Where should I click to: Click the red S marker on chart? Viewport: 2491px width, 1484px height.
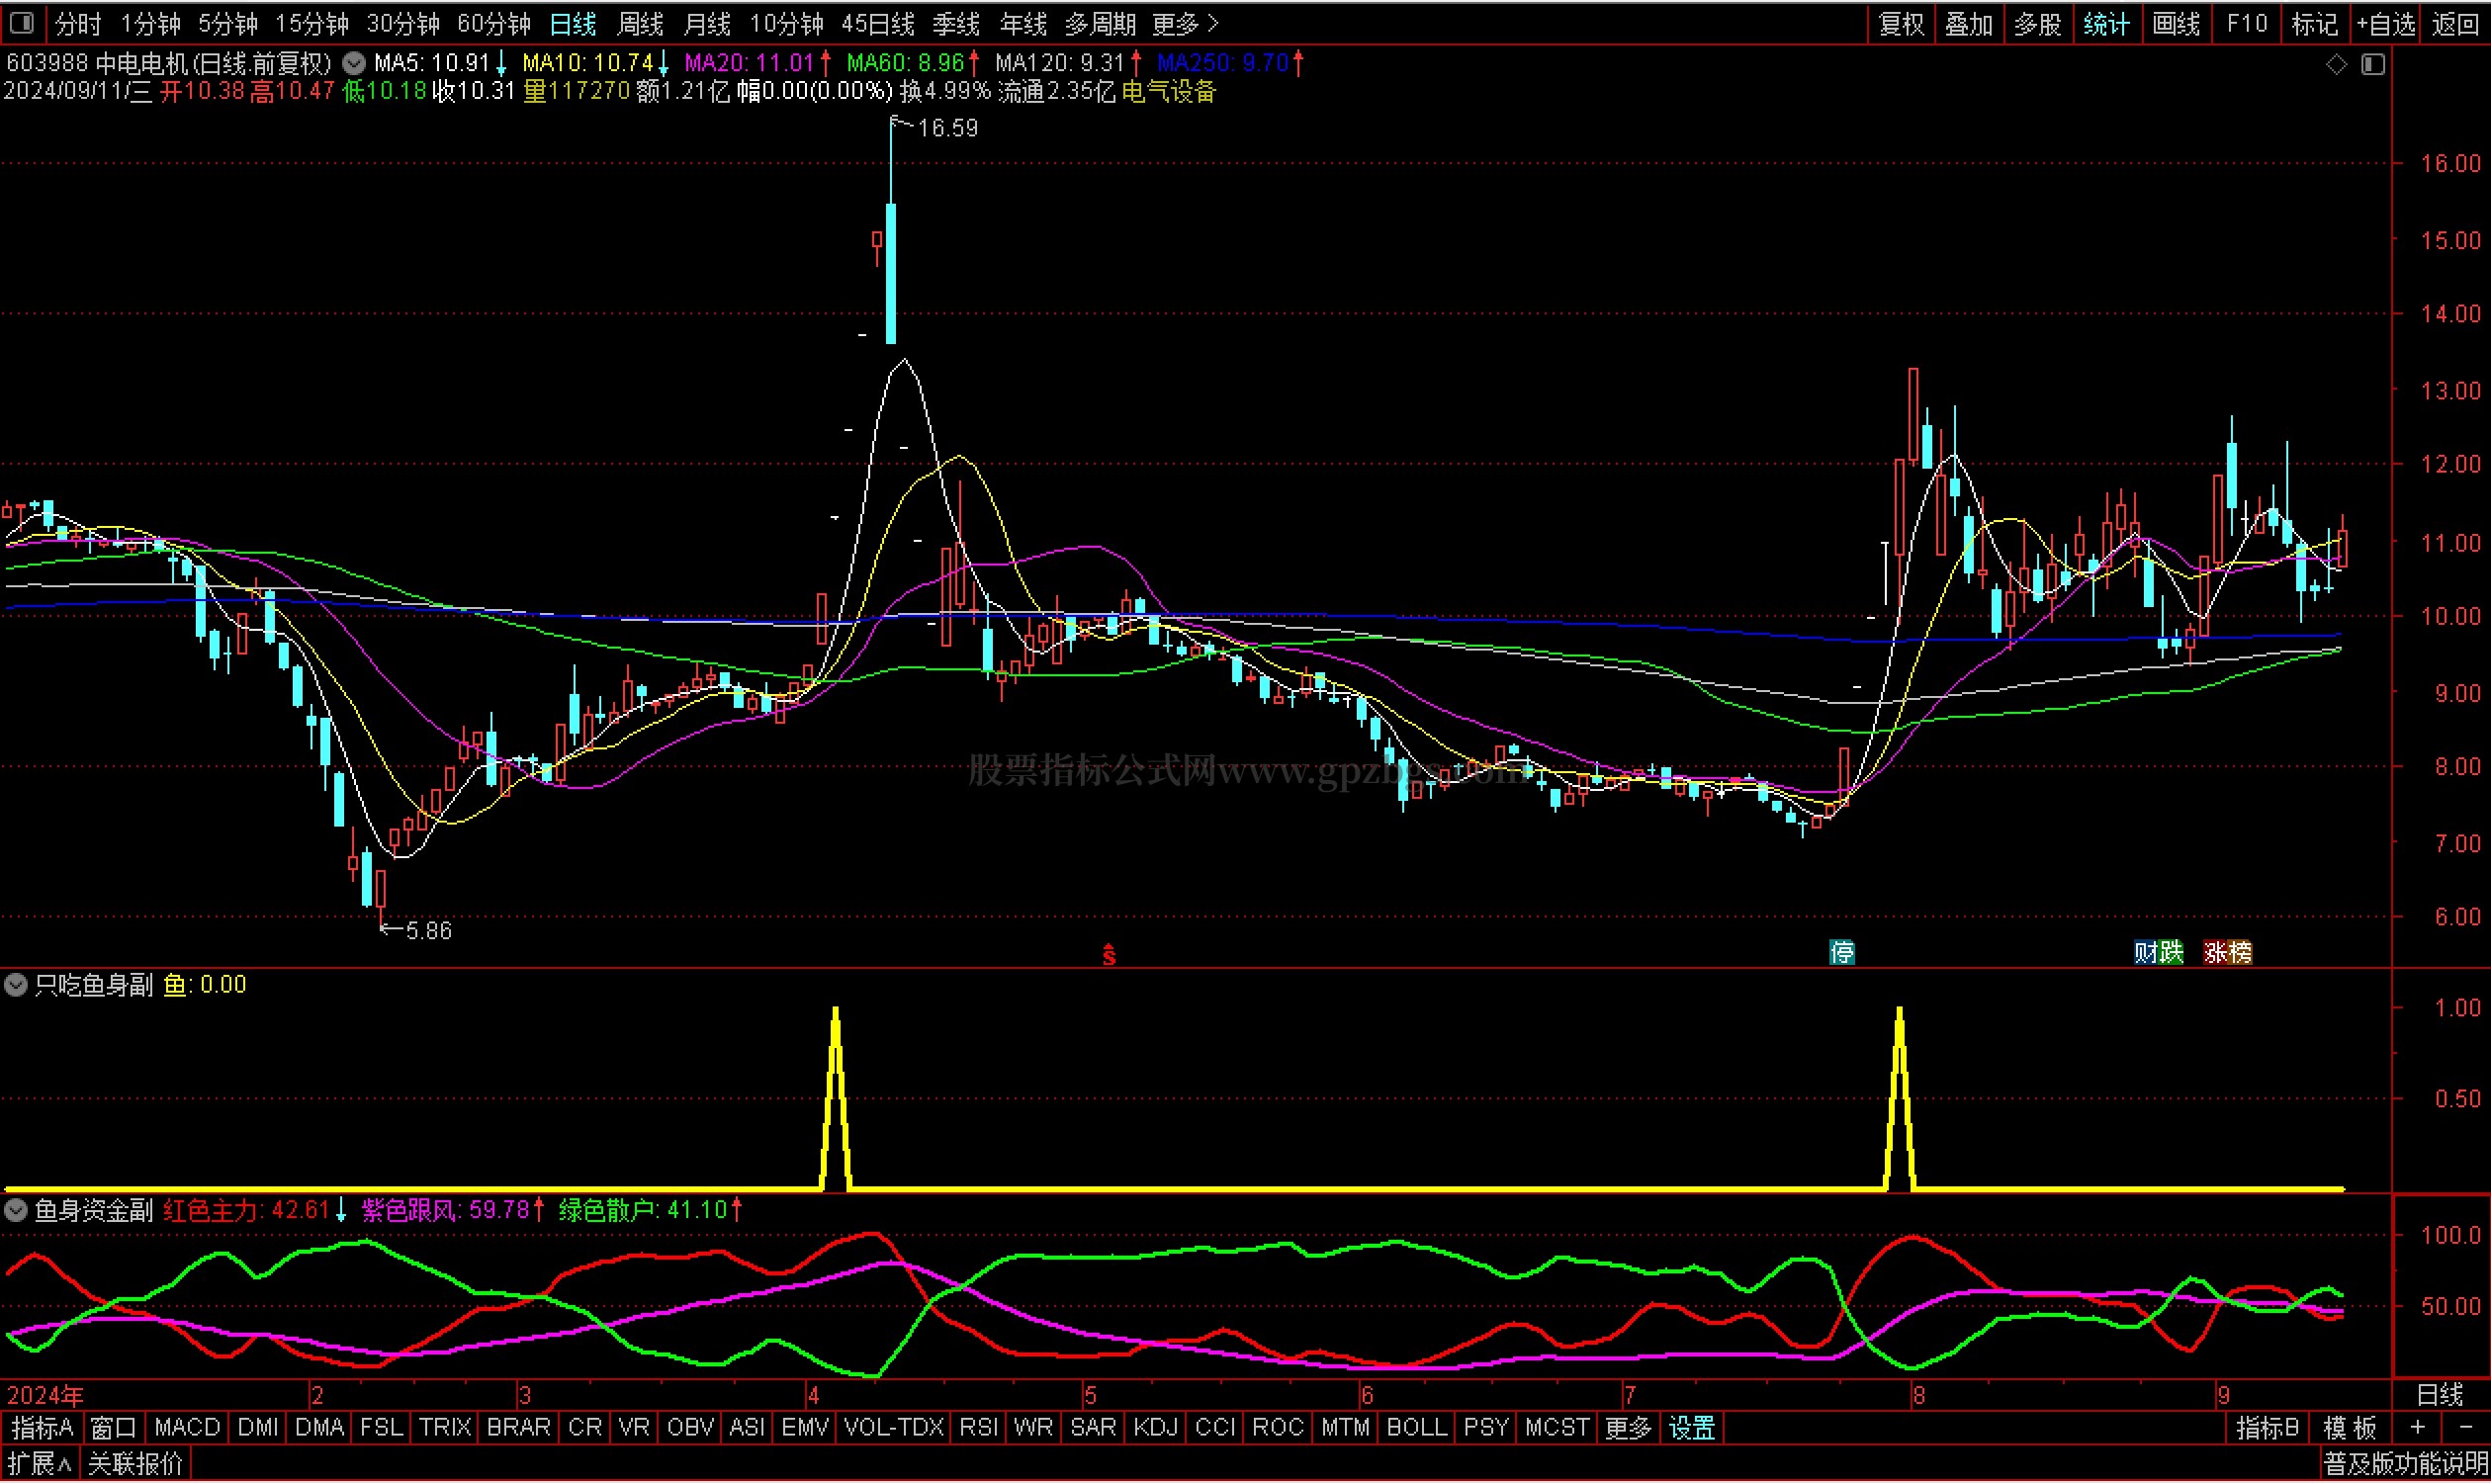pos(1109,955)
